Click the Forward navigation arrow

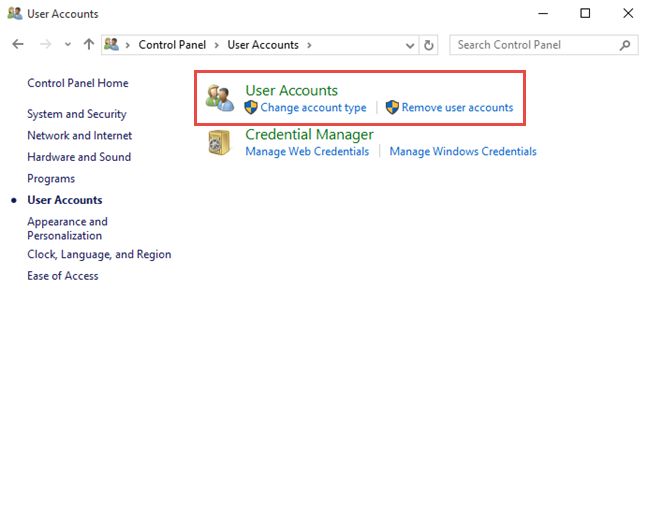click(45, 44)
